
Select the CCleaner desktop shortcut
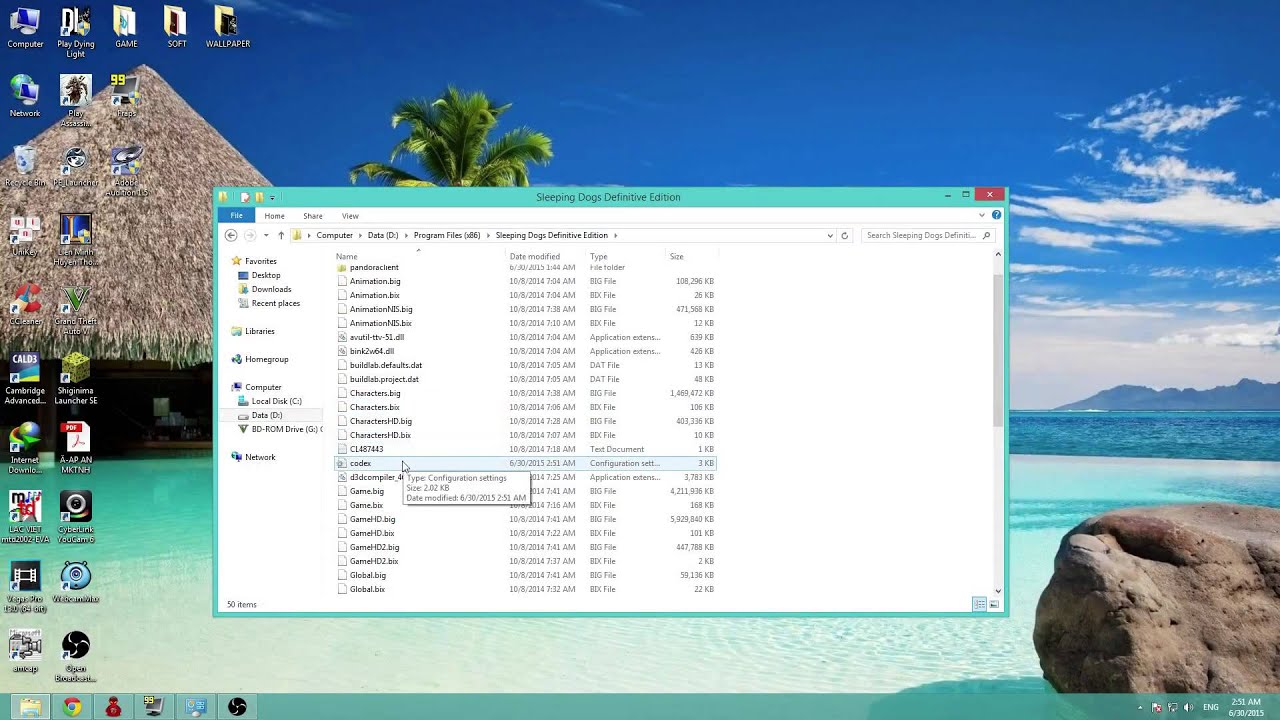(25, 306)
